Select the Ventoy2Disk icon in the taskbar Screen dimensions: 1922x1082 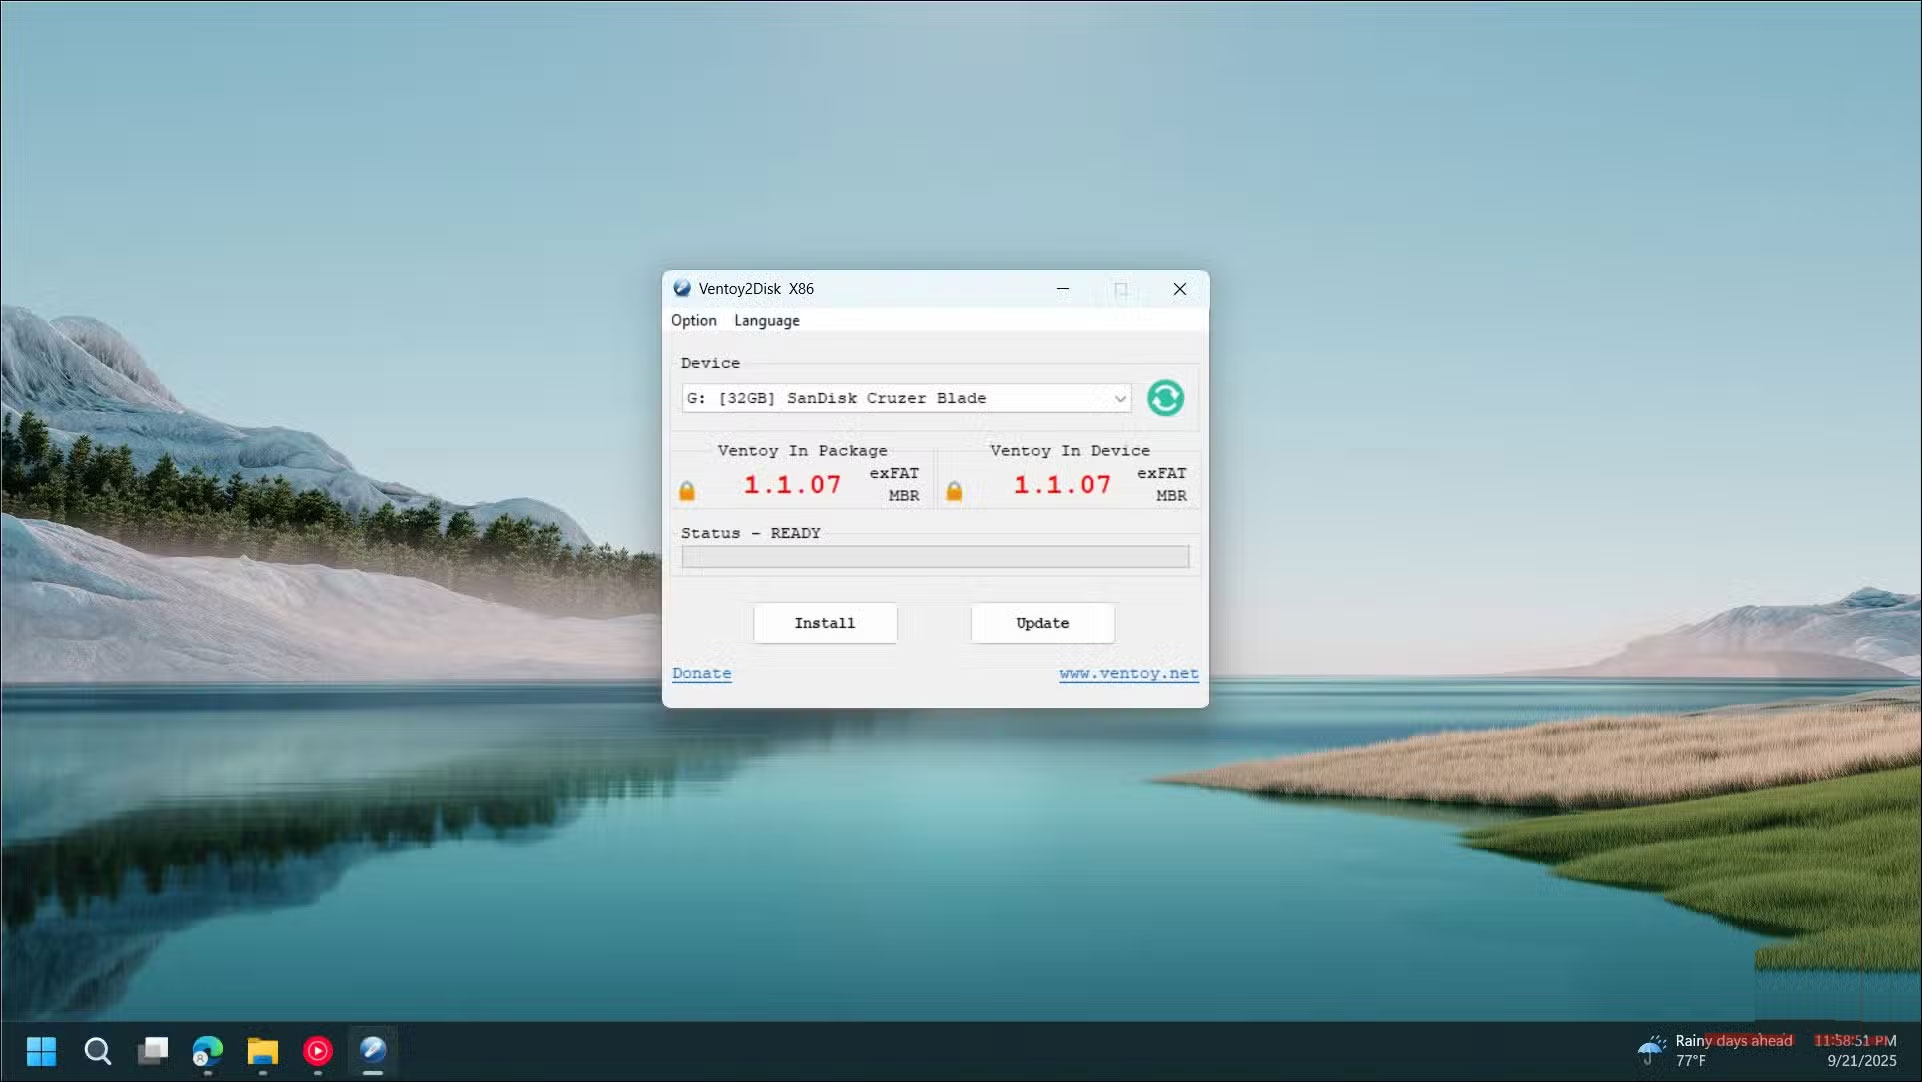[372, 1052]
